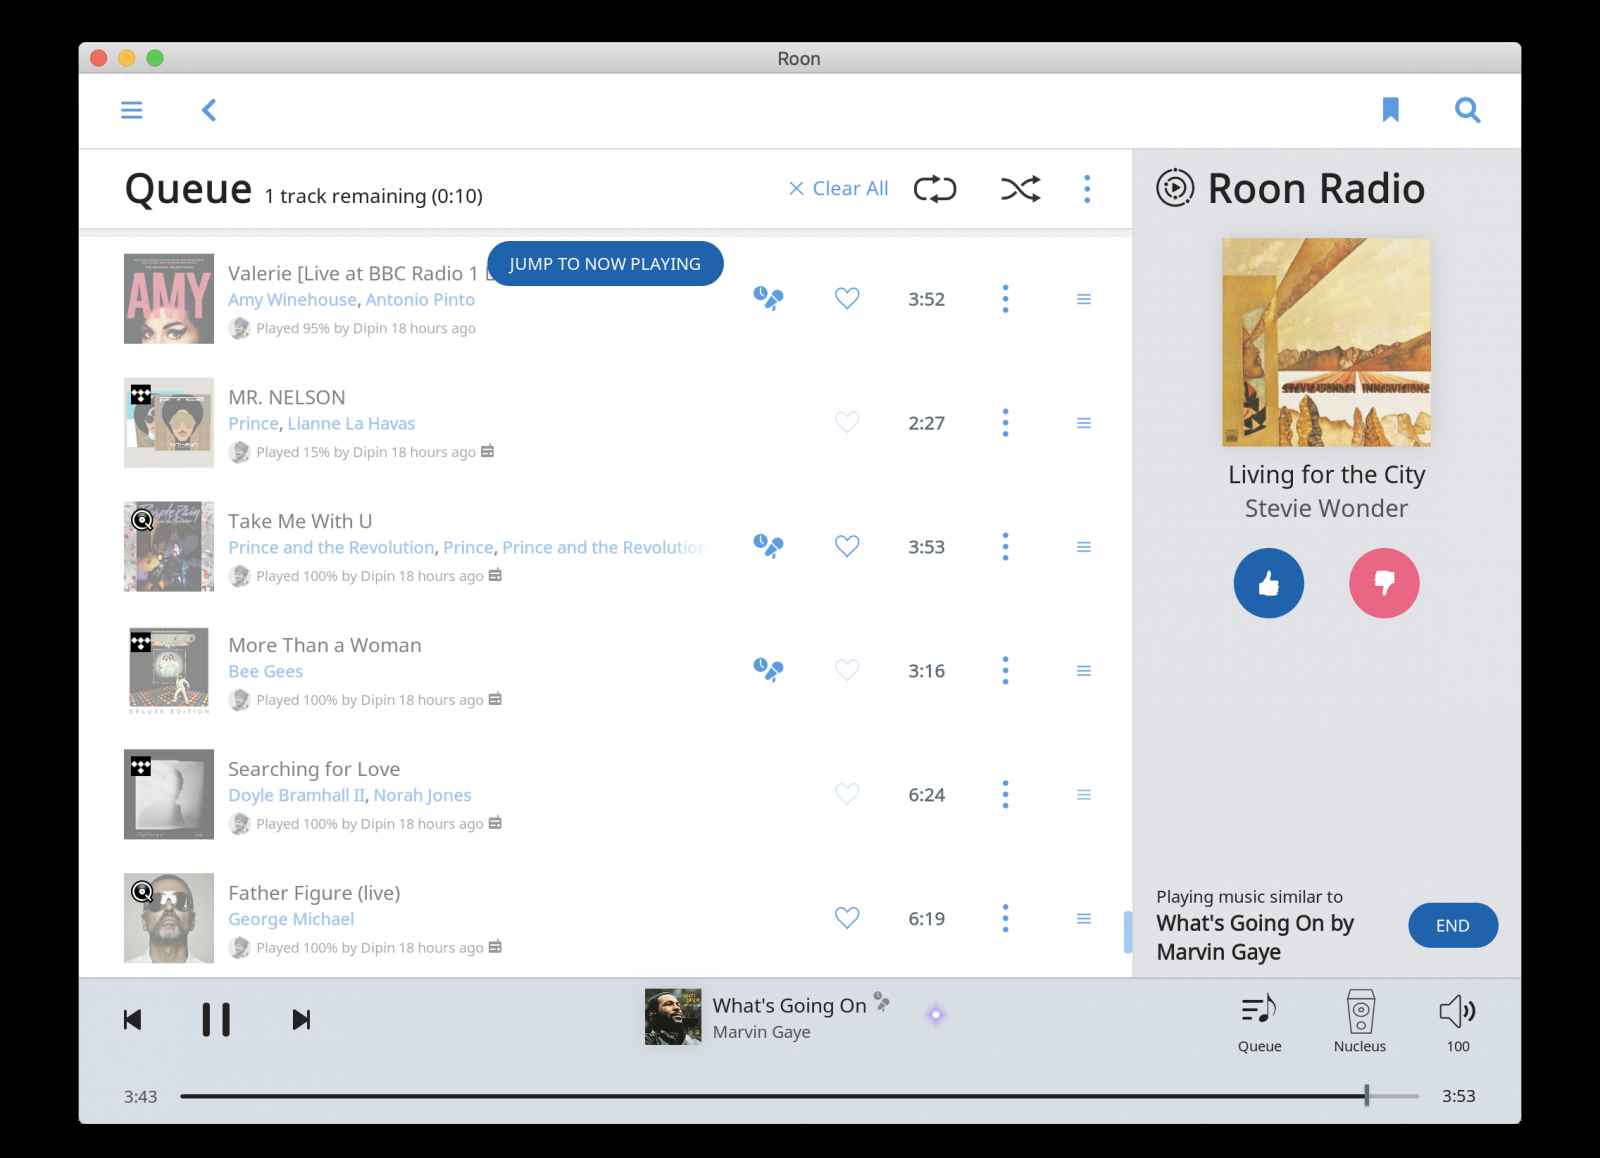Click Jump To Now Playing button
Image resolution: width=1600 pixels, height=1158 pixels.
[605, 264]
